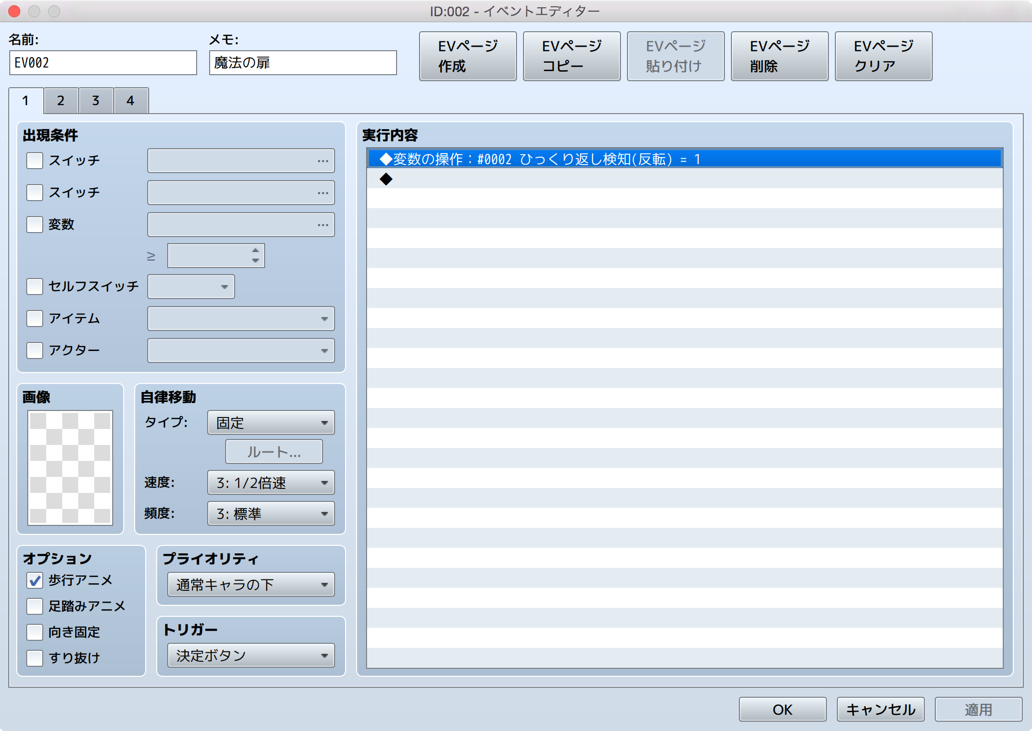Enable the アイテム condition checkbox

pyautogui.click(x=34, y=318)
